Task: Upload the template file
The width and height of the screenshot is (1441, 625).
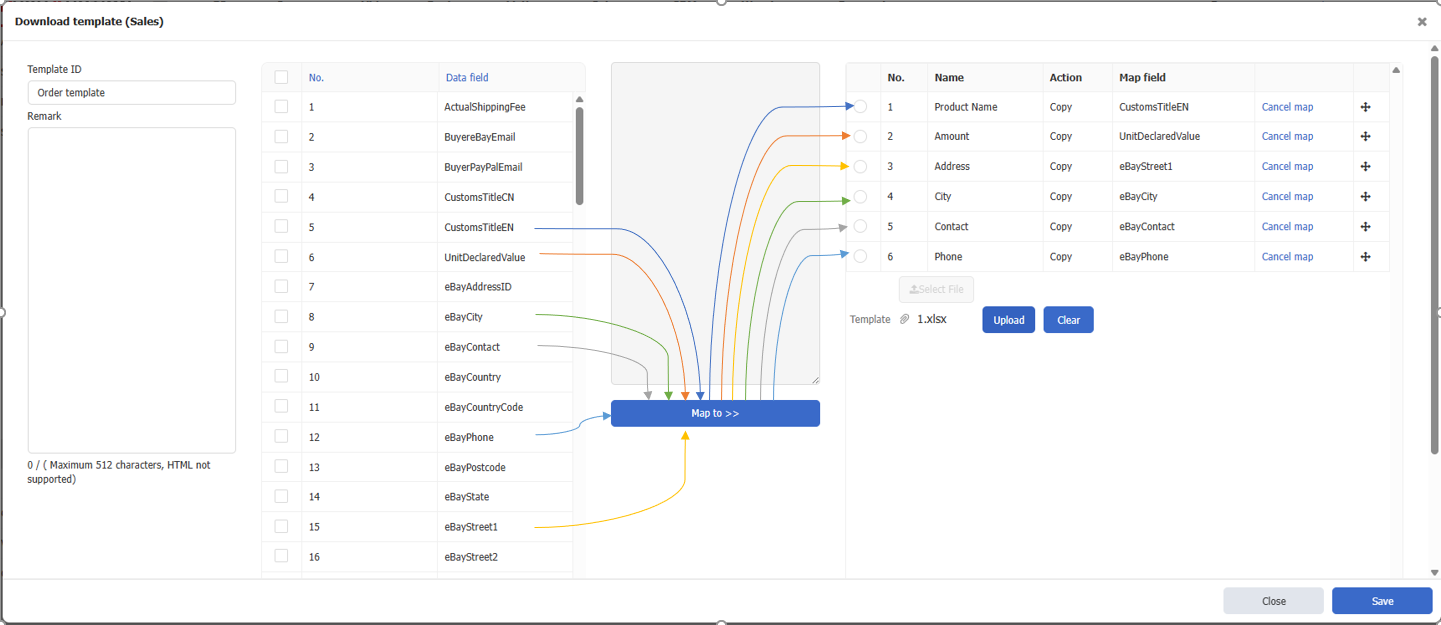Action: pyautogui.click(x=1008, y=320)
